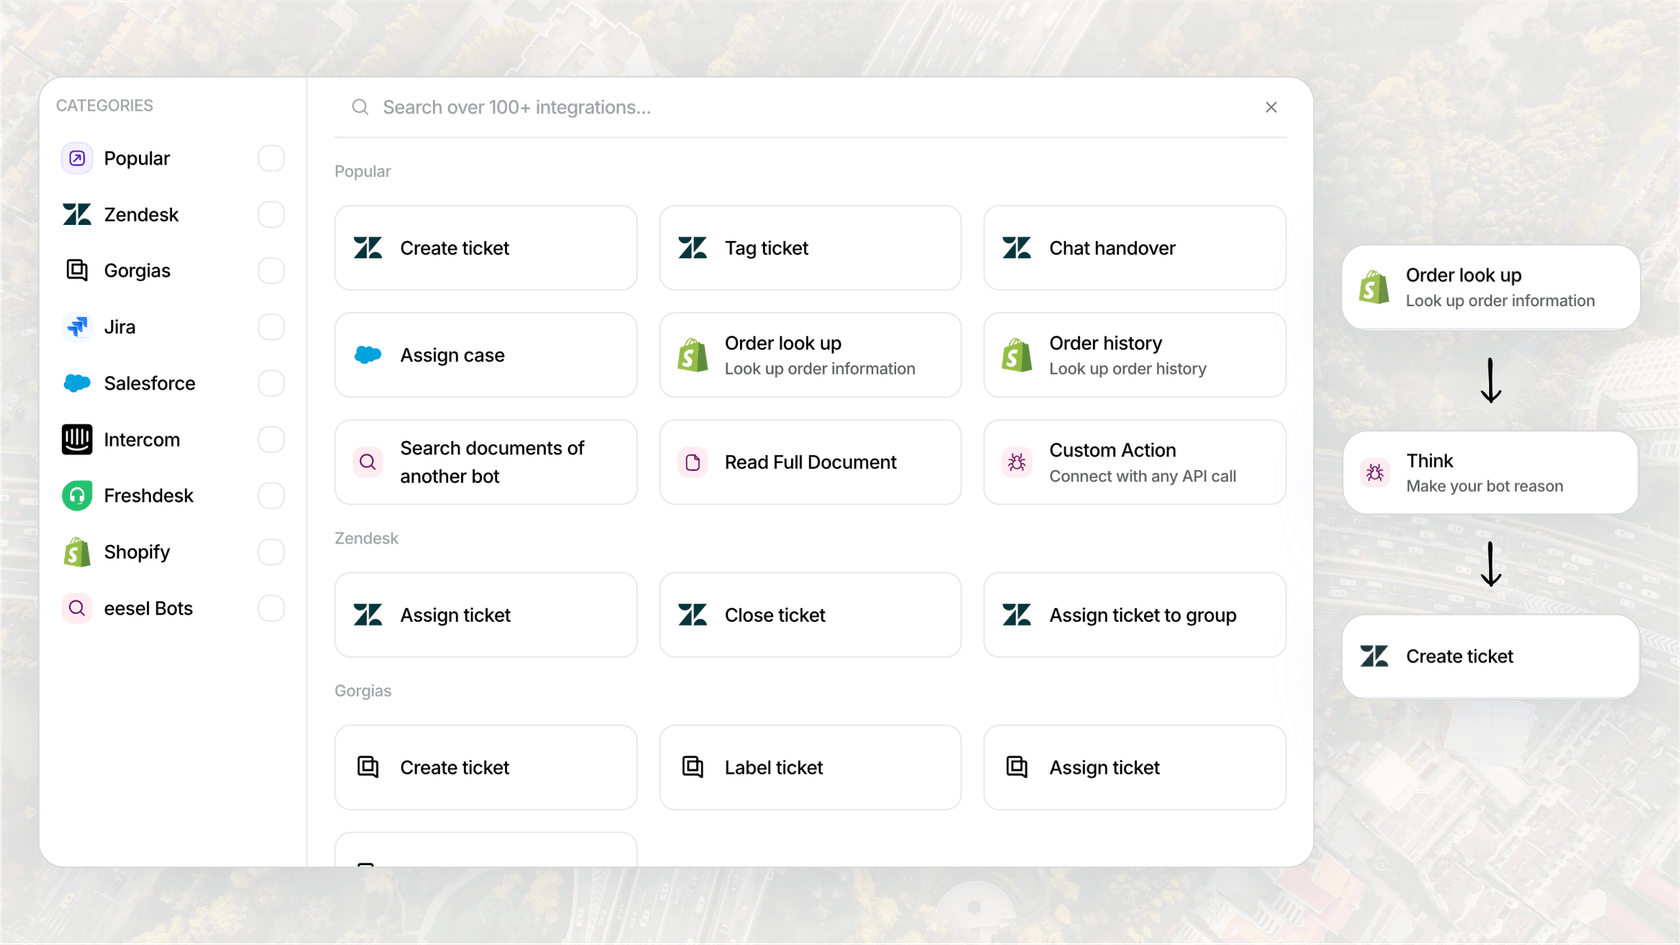Click the Intercom icon in categories

[x=77, y=440]
